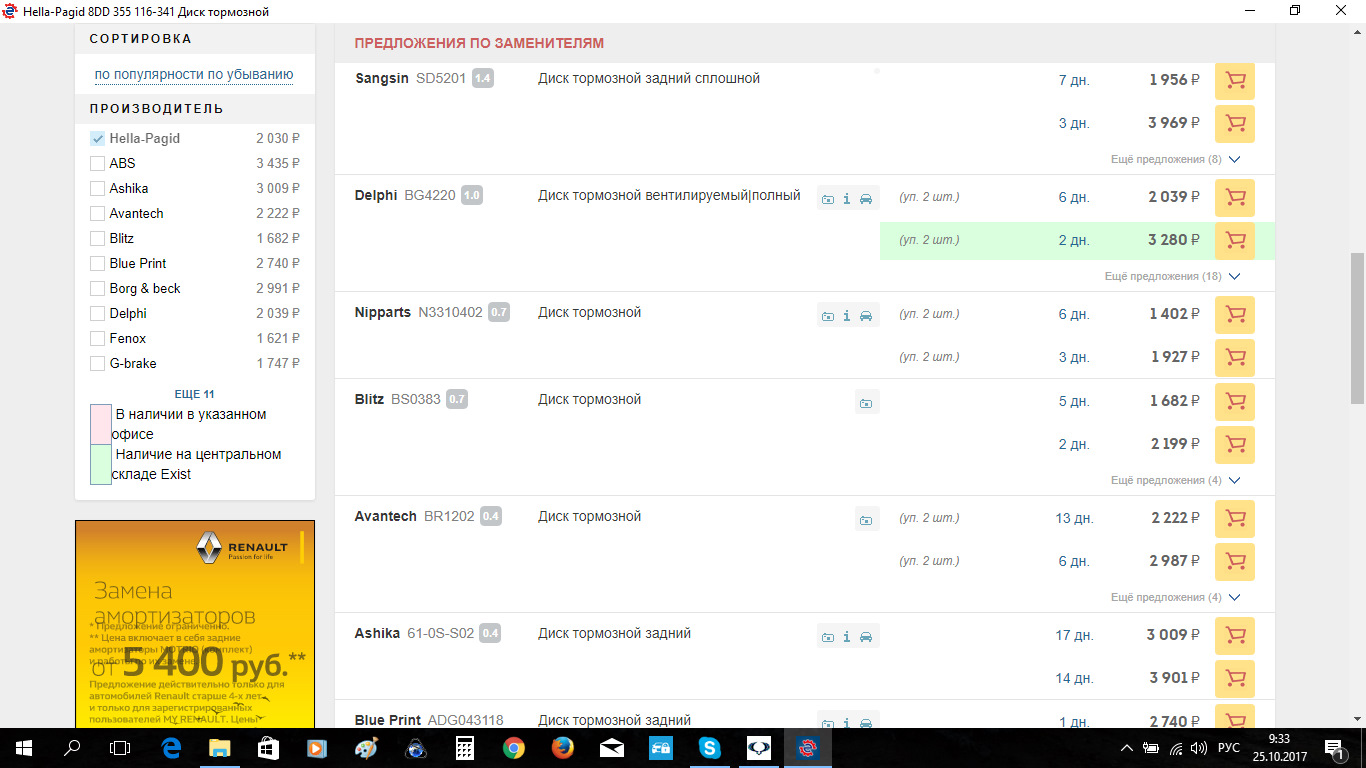Open photo icon for Nipparts N3310402
Image resolution: width=1366 pixels, height=768 pixels.
pos(828,316)
